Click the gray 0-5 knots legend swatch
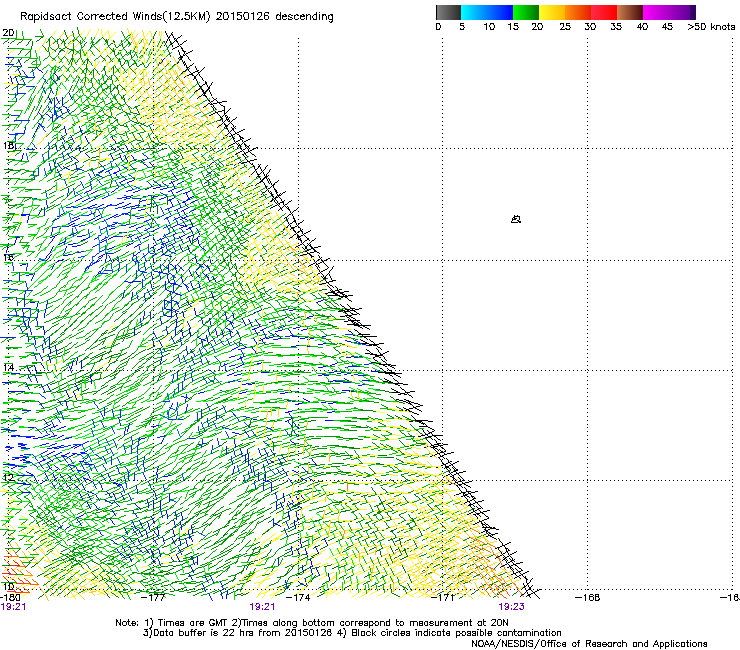 448,12
